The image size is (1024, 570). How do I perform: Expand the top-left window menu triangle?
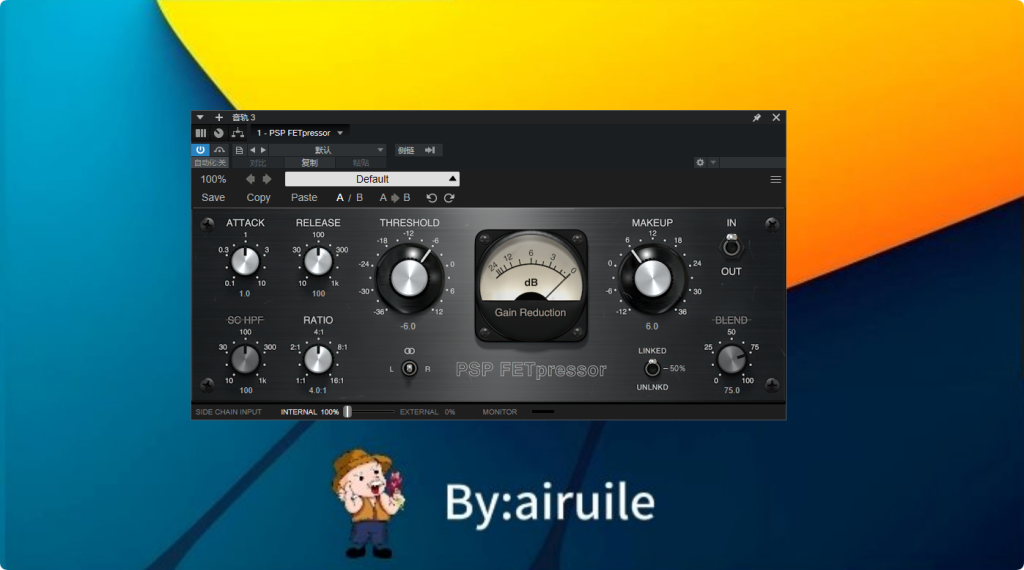click(x=200, y=118)
